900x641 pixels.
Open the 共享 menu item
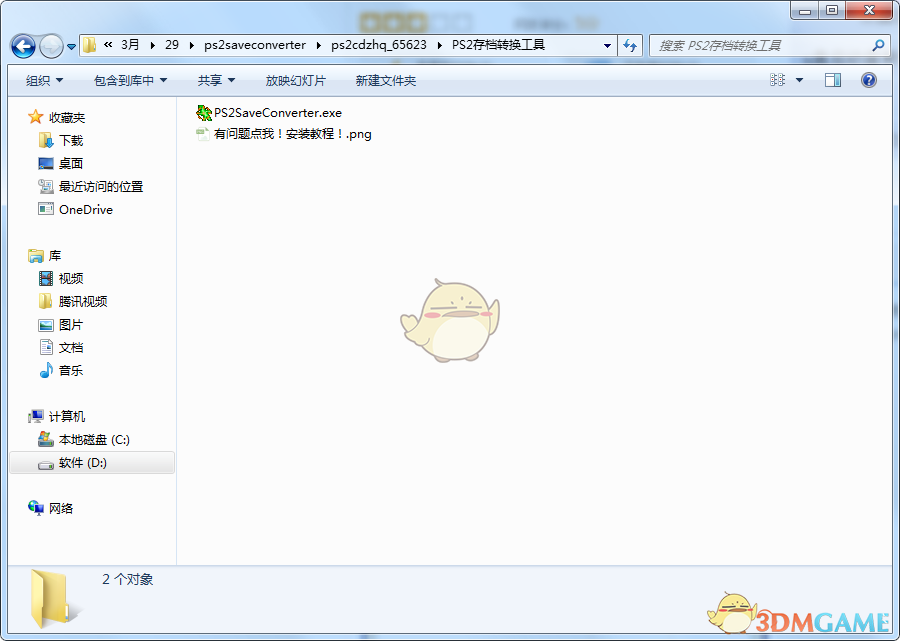pyautogui.click(x=213, y=80)
